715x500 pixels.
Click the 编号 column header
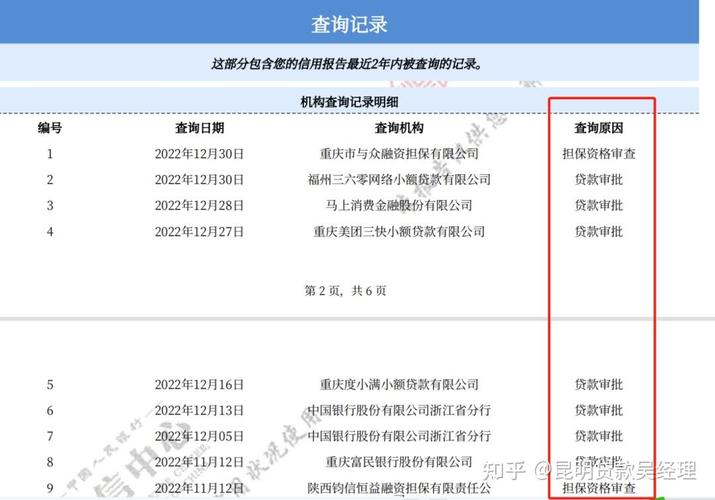50,128
